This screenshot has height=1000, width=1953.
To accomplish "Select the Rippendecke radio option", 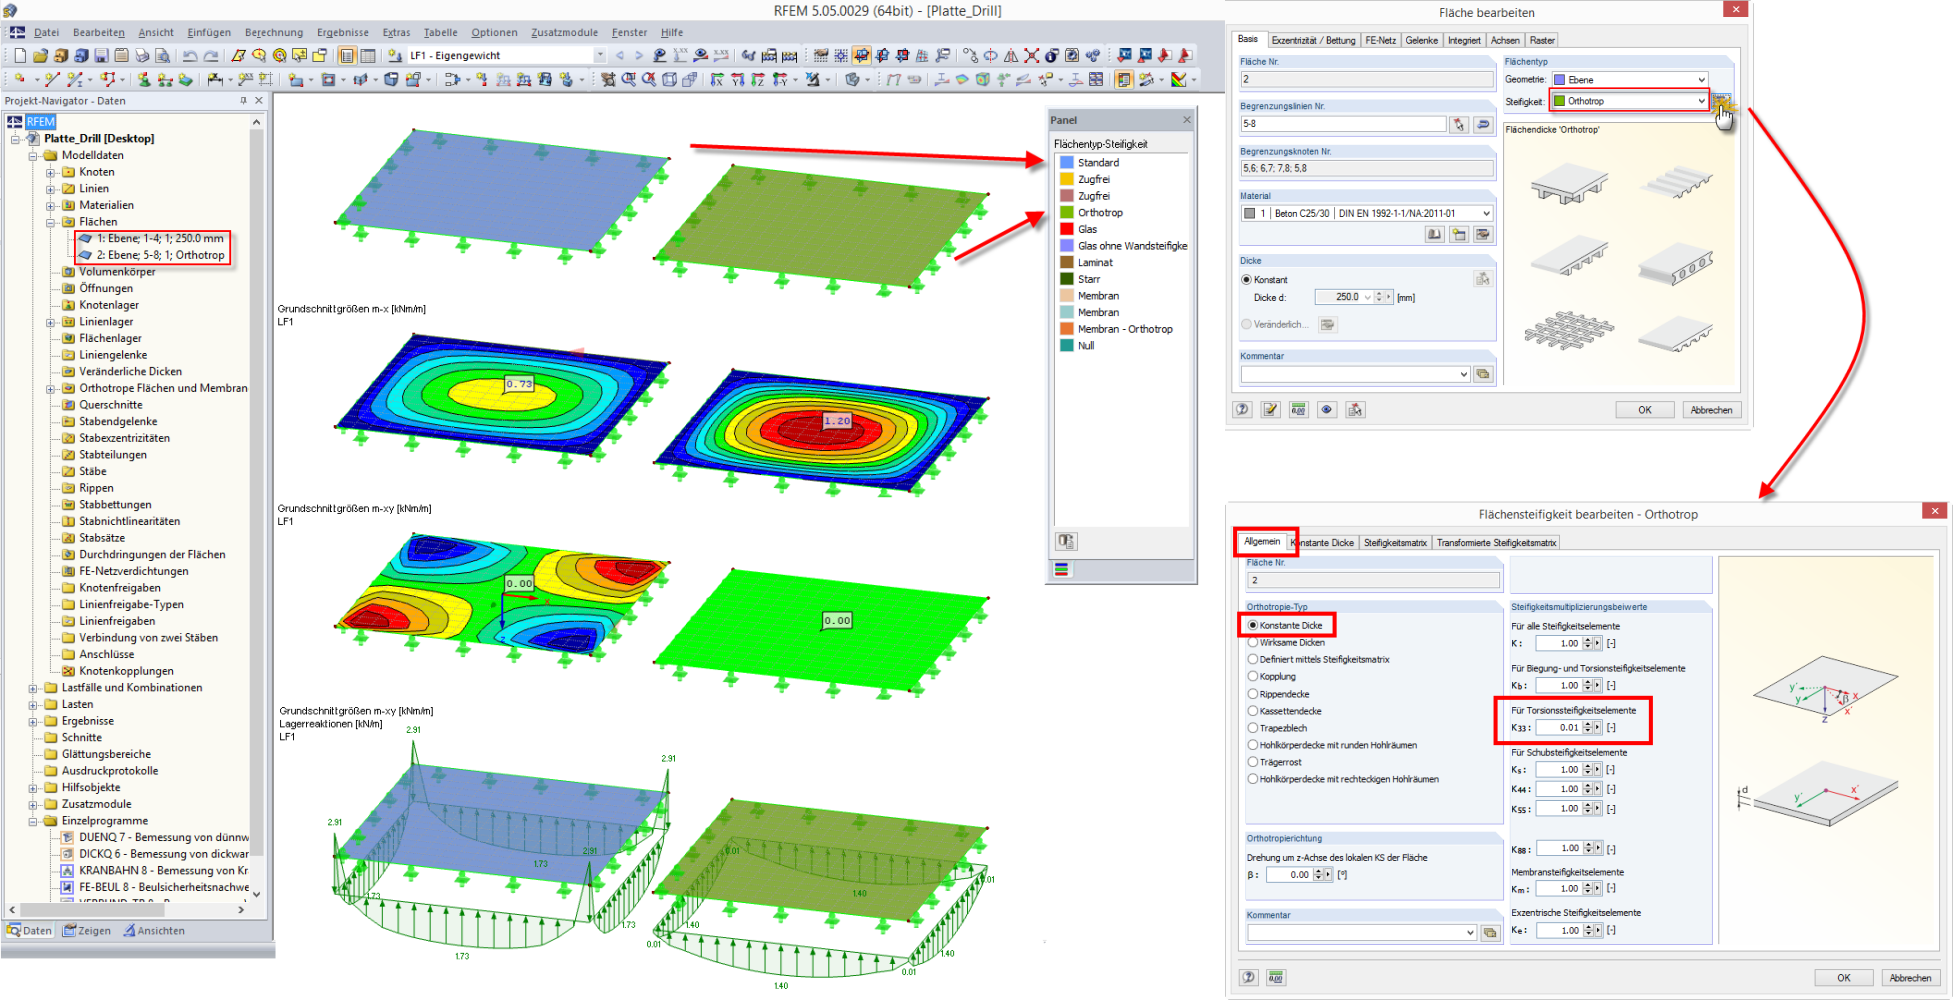I will click(1252, 693).
